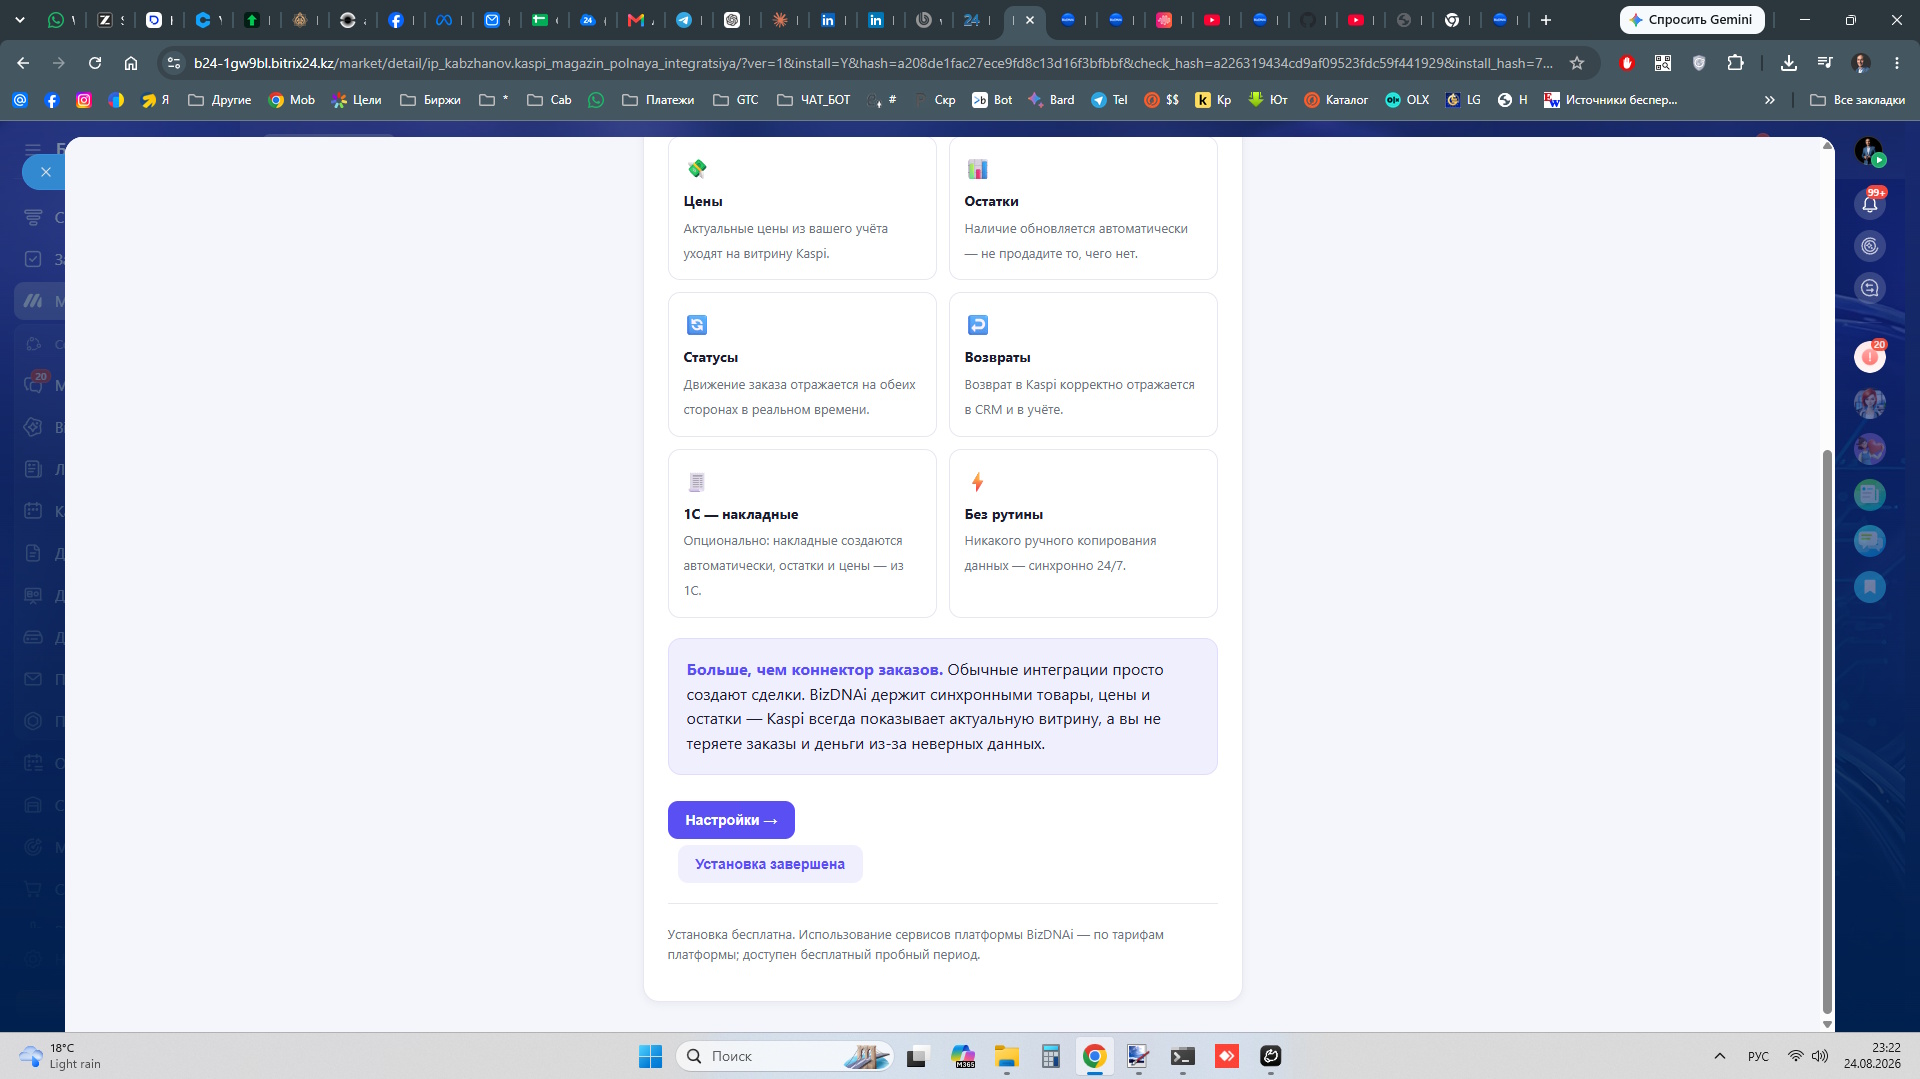1920x1079 pixels.
Task: Open the Facebook bookmark icon
Action: (52, 100)
